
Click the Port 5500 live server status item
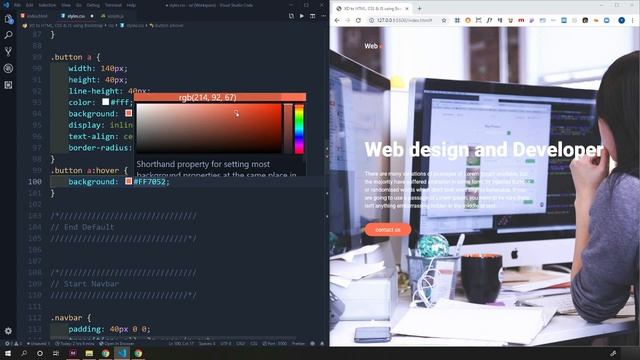[275, 344]
